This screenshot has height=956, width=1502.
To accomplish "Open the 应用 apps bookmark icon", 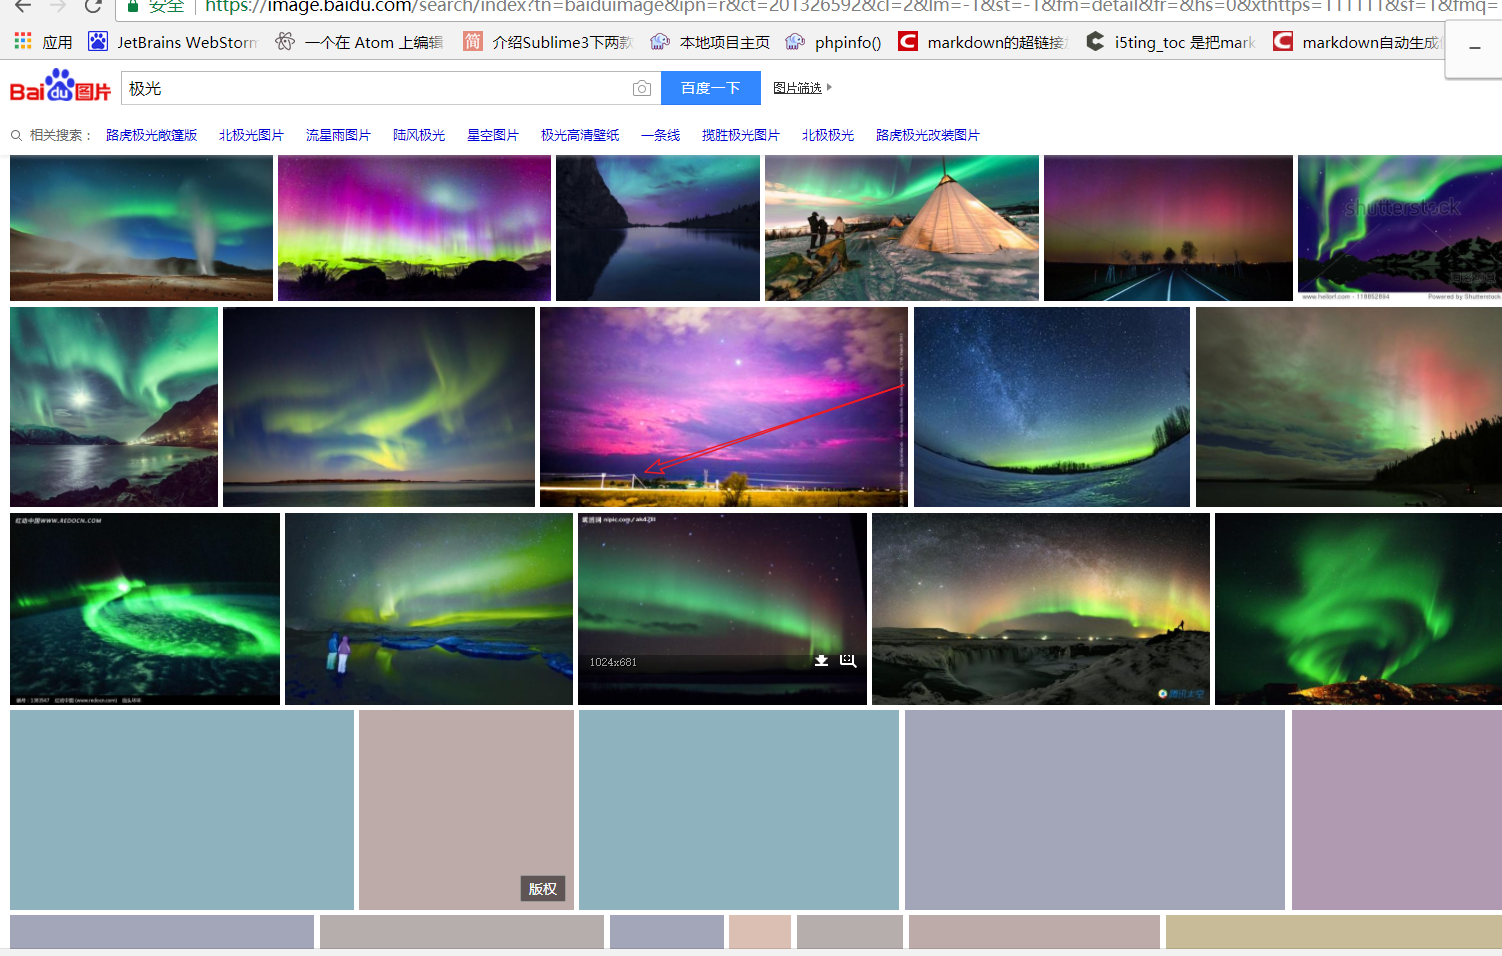I will pyautogui.click(x=23, y=42).
